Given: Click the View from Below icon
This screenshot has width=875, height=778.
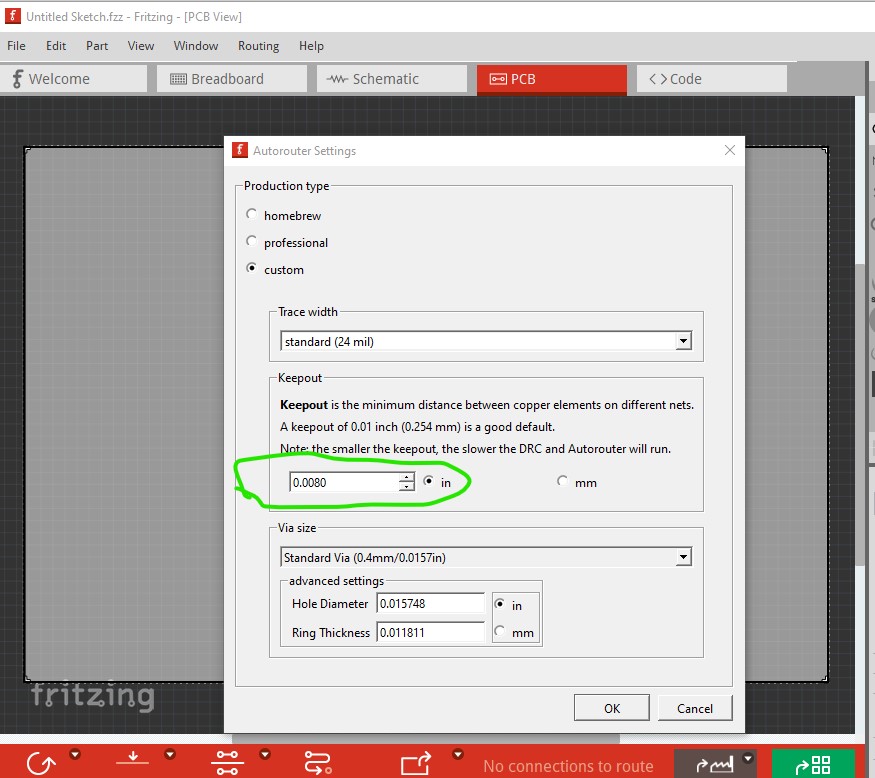Looking at the screenshot, I should [132, 759].
